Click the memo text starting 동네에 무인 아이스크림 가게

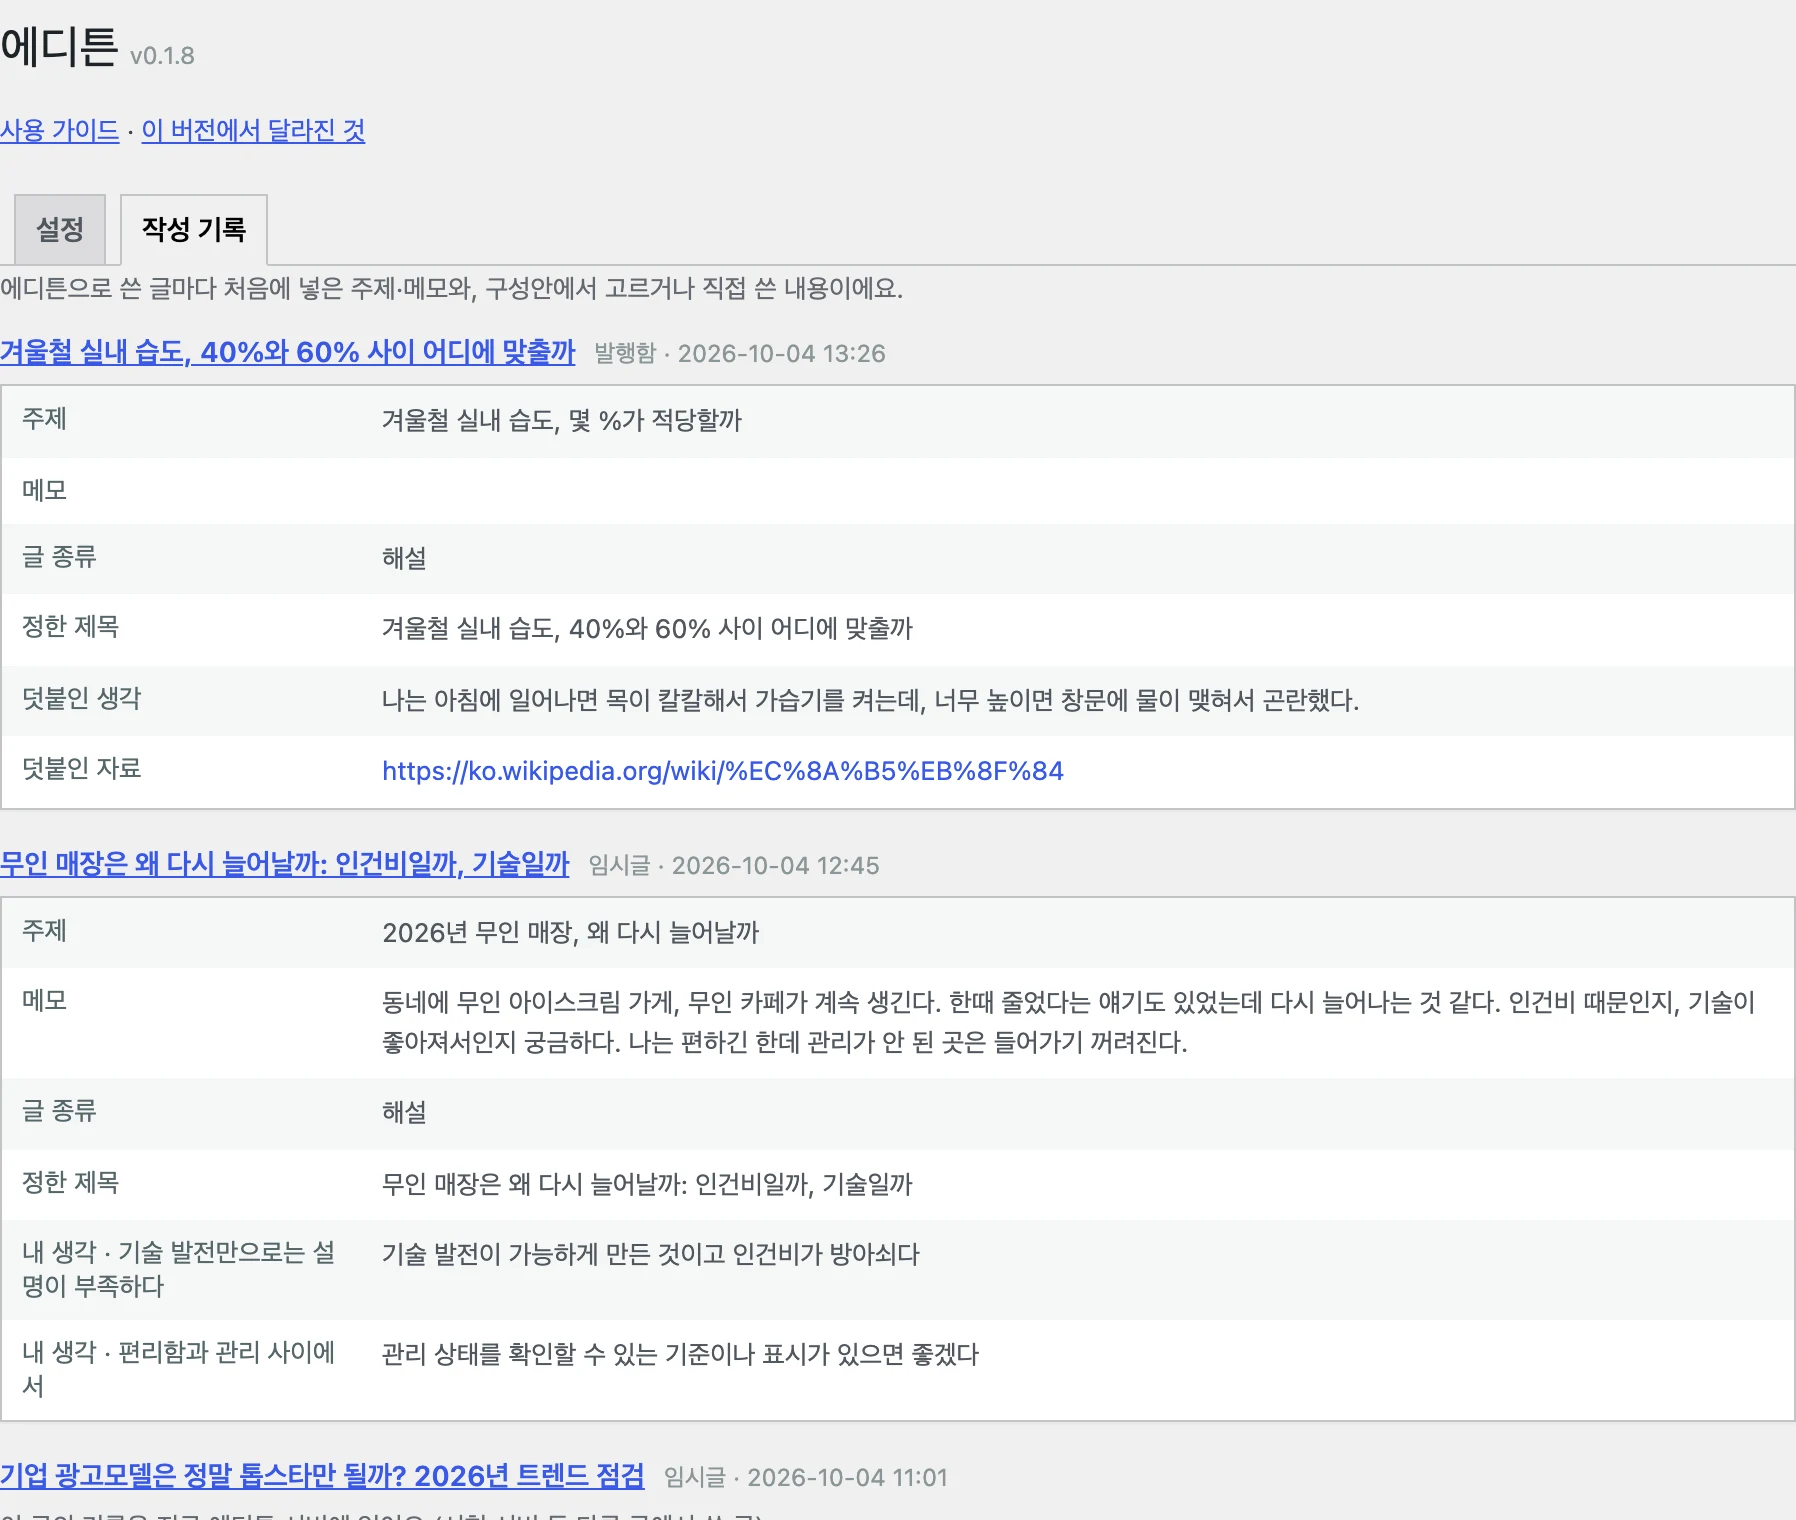1068,1022
